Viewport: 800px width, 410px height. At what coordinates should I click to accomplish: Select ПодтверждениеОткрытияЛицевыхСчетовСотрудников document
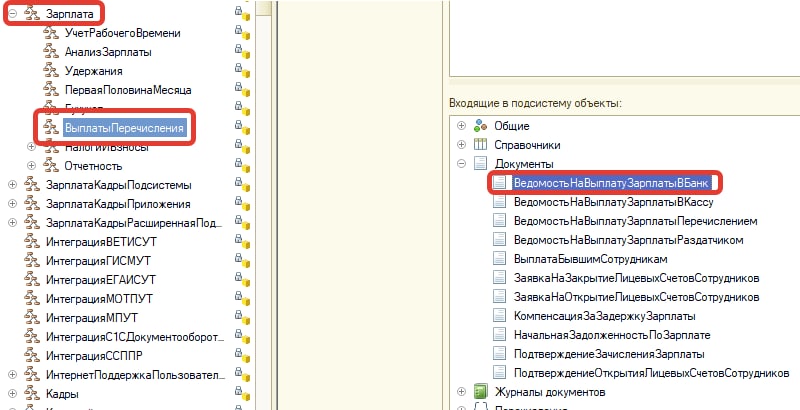point(652,373)
